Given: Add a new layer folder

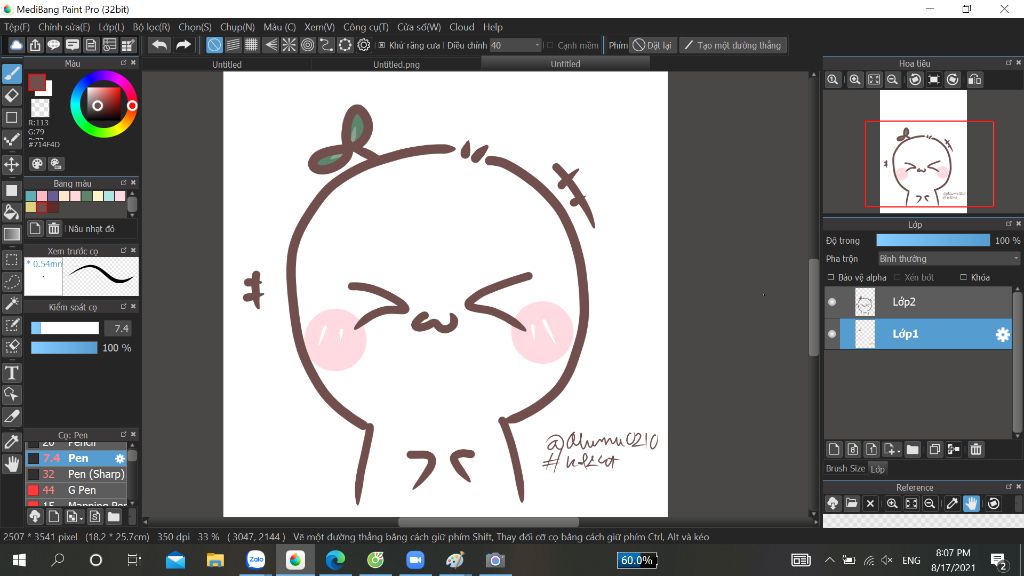Looking at the screenshot, I should 913,449.
